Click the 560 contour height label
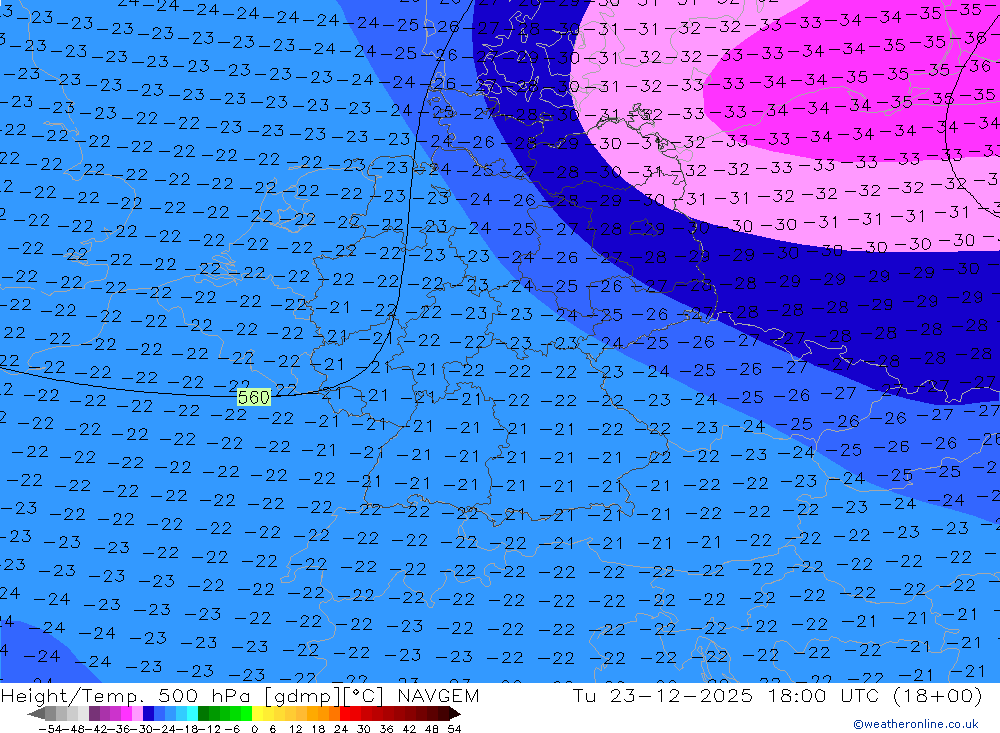 click(254, 397)
